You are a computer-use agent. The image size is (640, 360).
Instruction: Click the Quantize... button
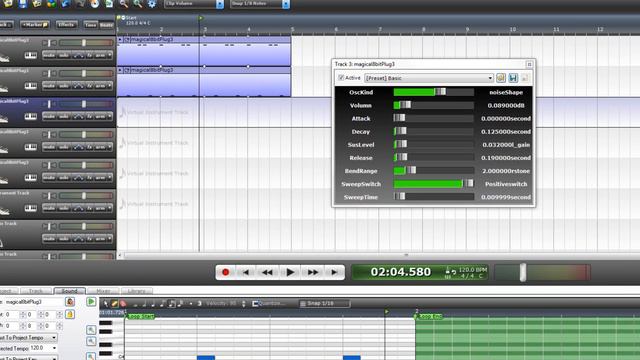coord(268,303)
